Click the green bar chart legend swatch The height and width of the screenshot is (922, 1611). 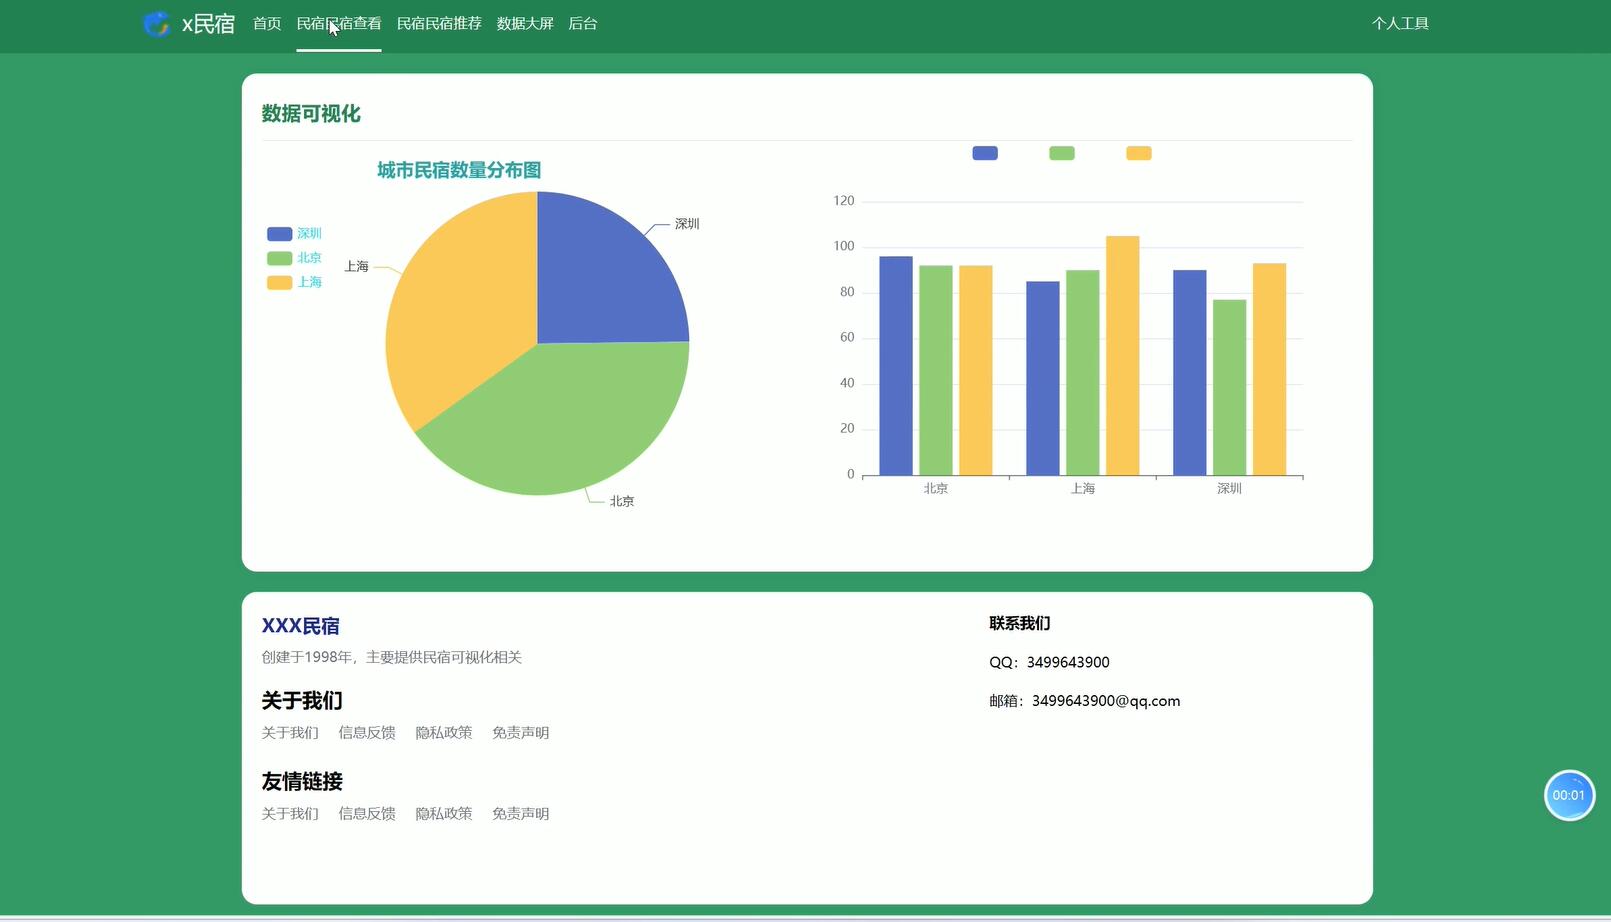(x=1061, y=153)
